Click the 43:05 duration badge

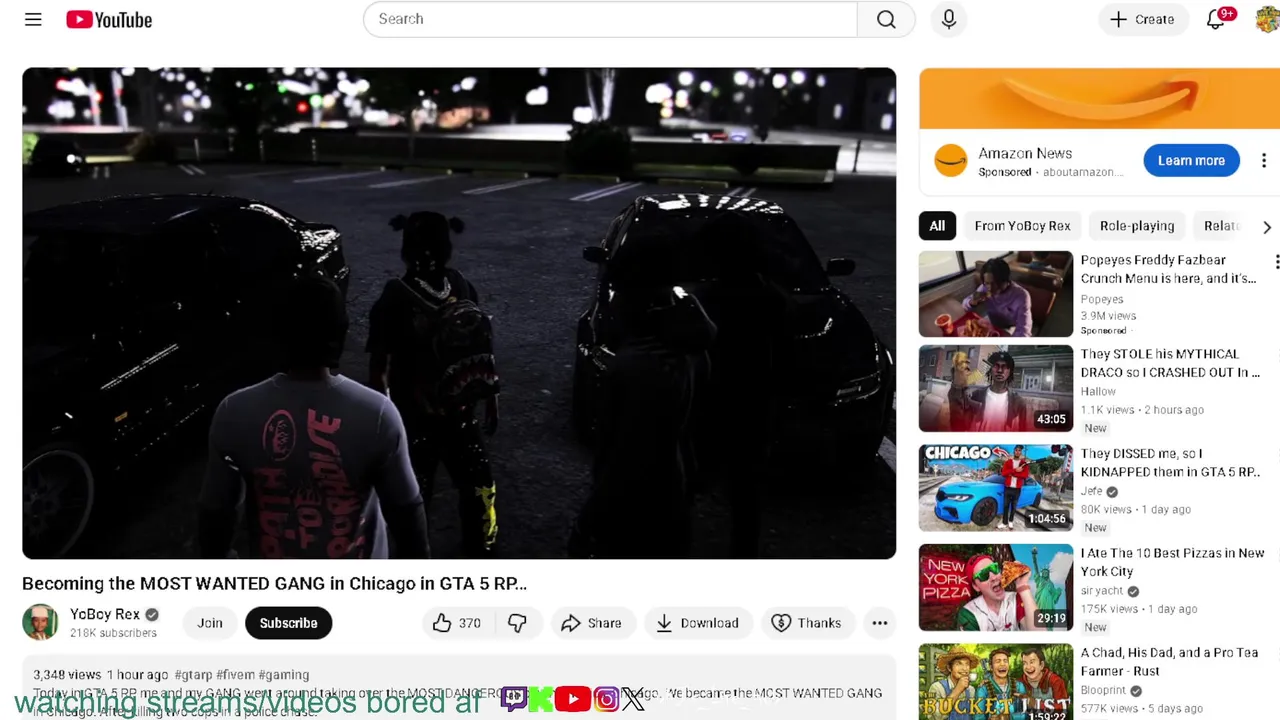(x=1051, y=419)
